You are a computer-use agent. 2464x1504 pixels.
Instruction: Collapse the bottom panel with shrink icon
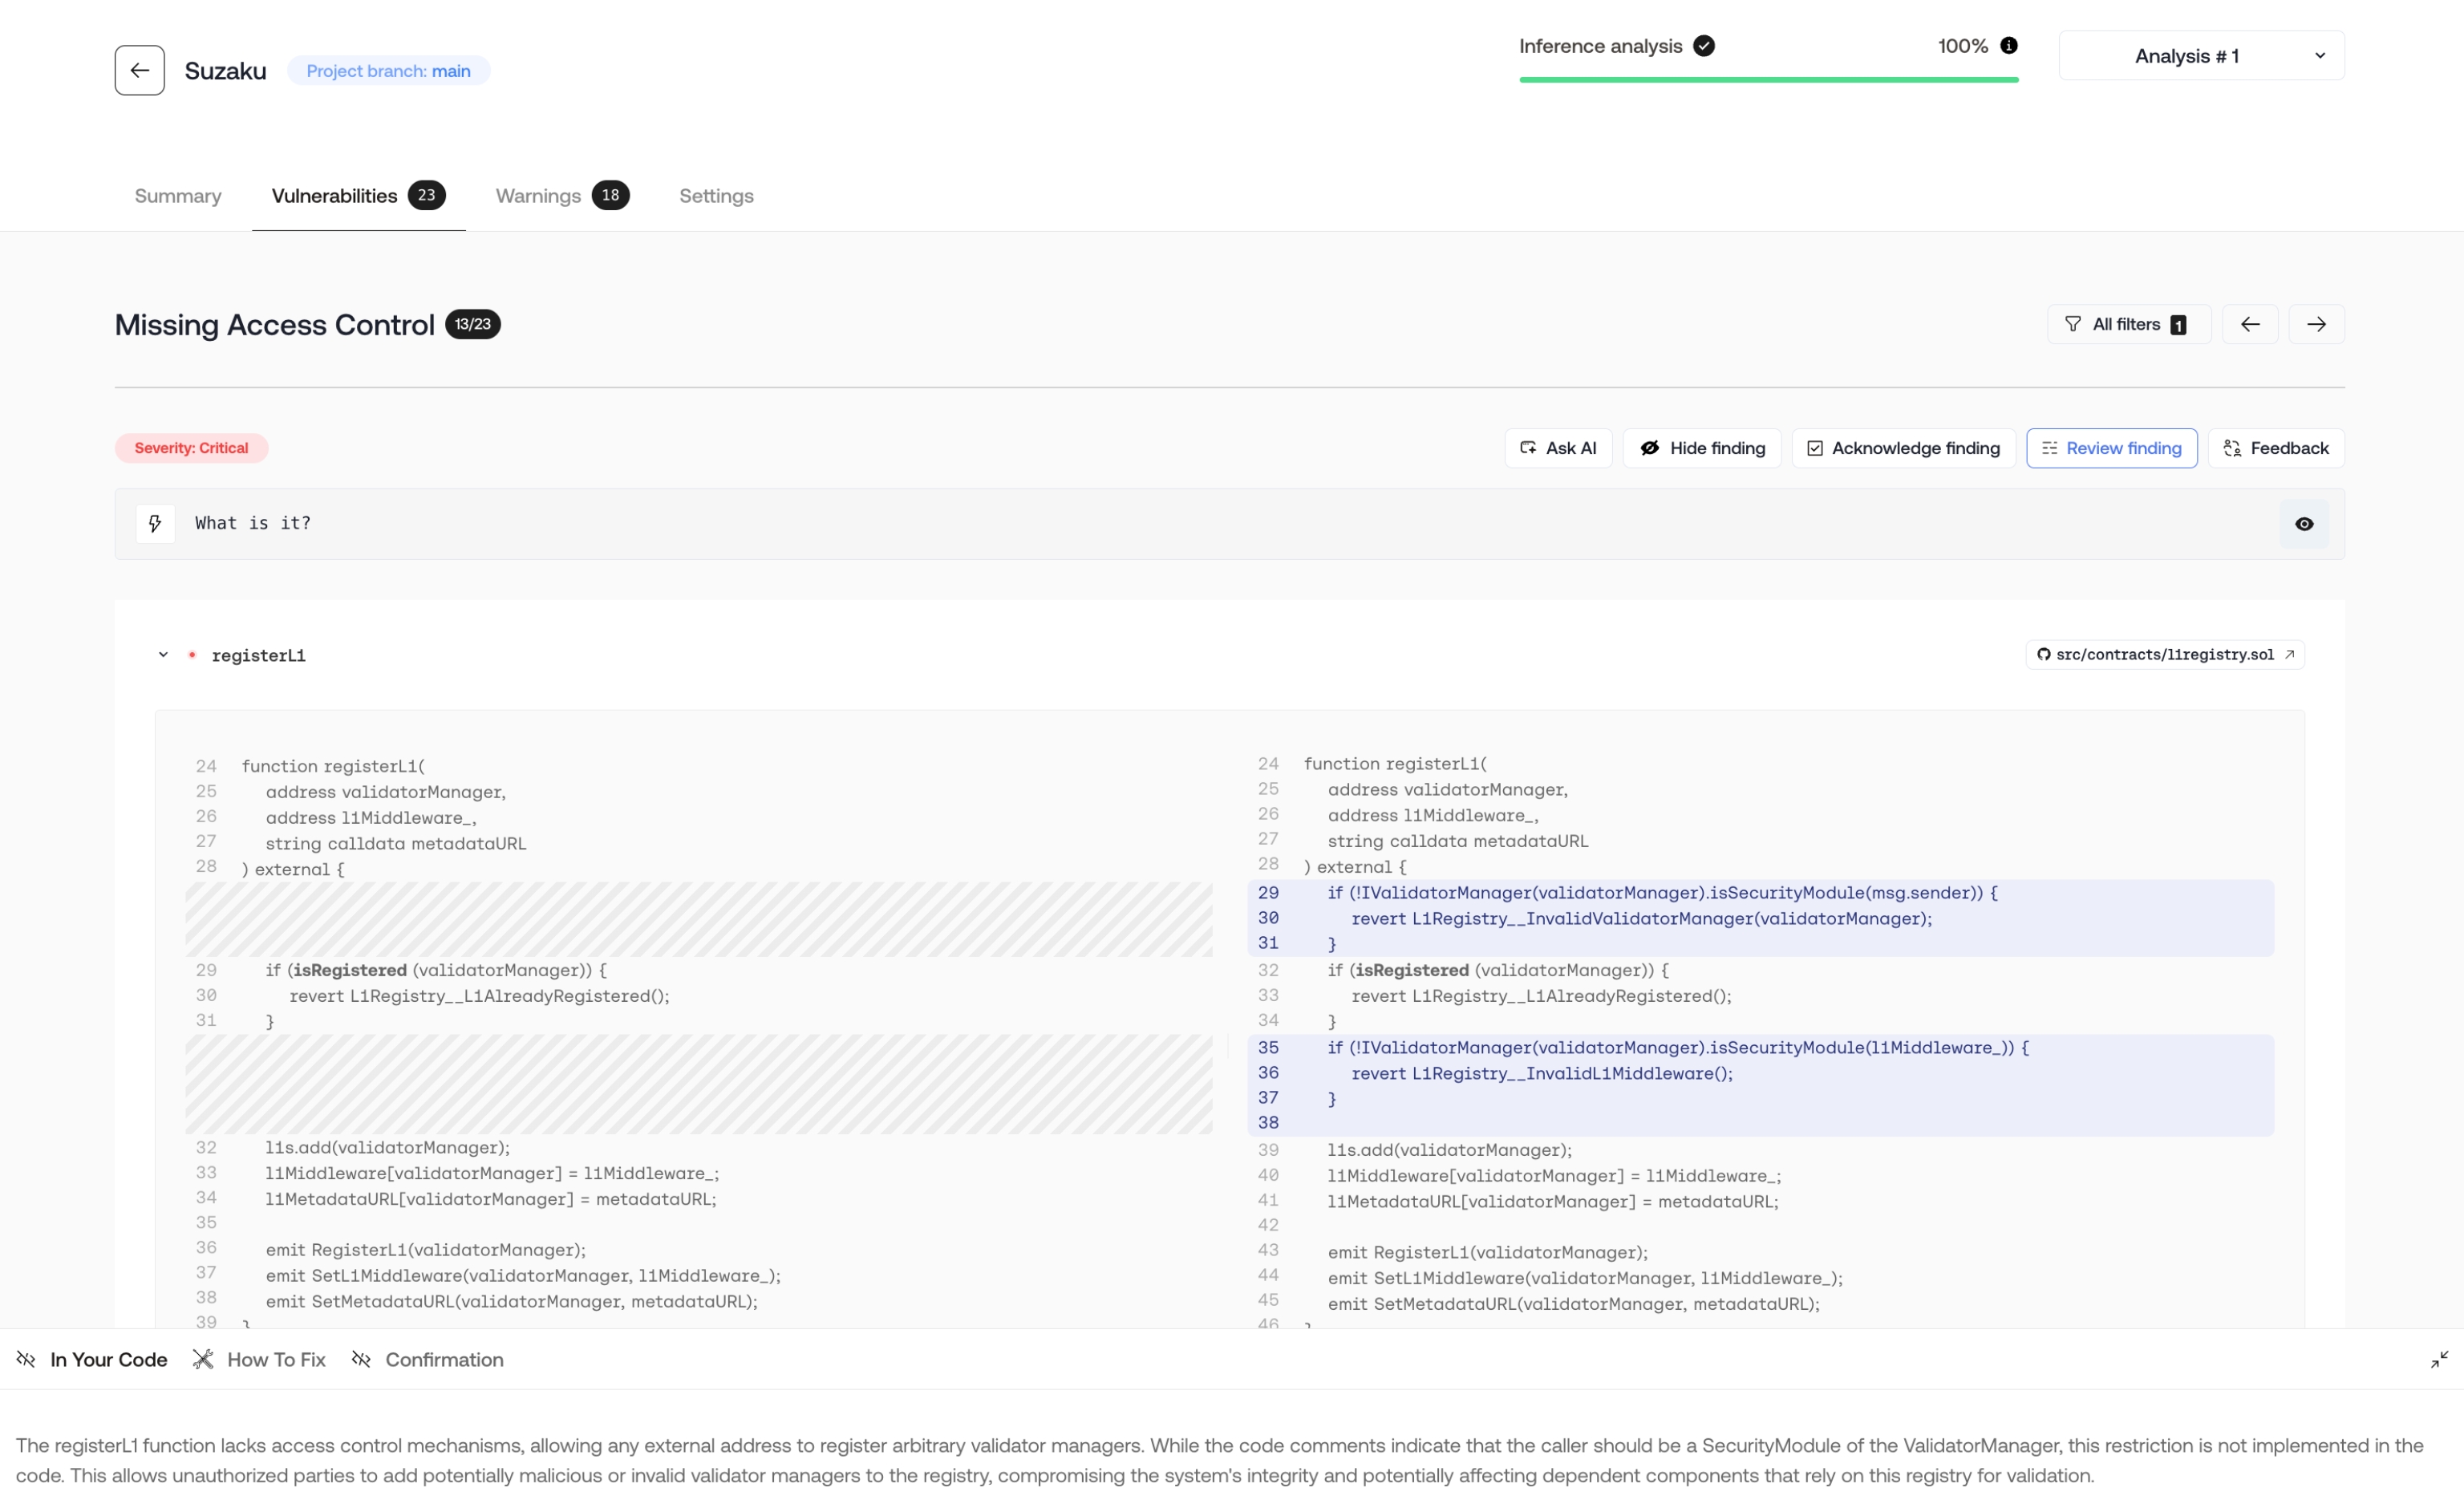(2439, 1359)
